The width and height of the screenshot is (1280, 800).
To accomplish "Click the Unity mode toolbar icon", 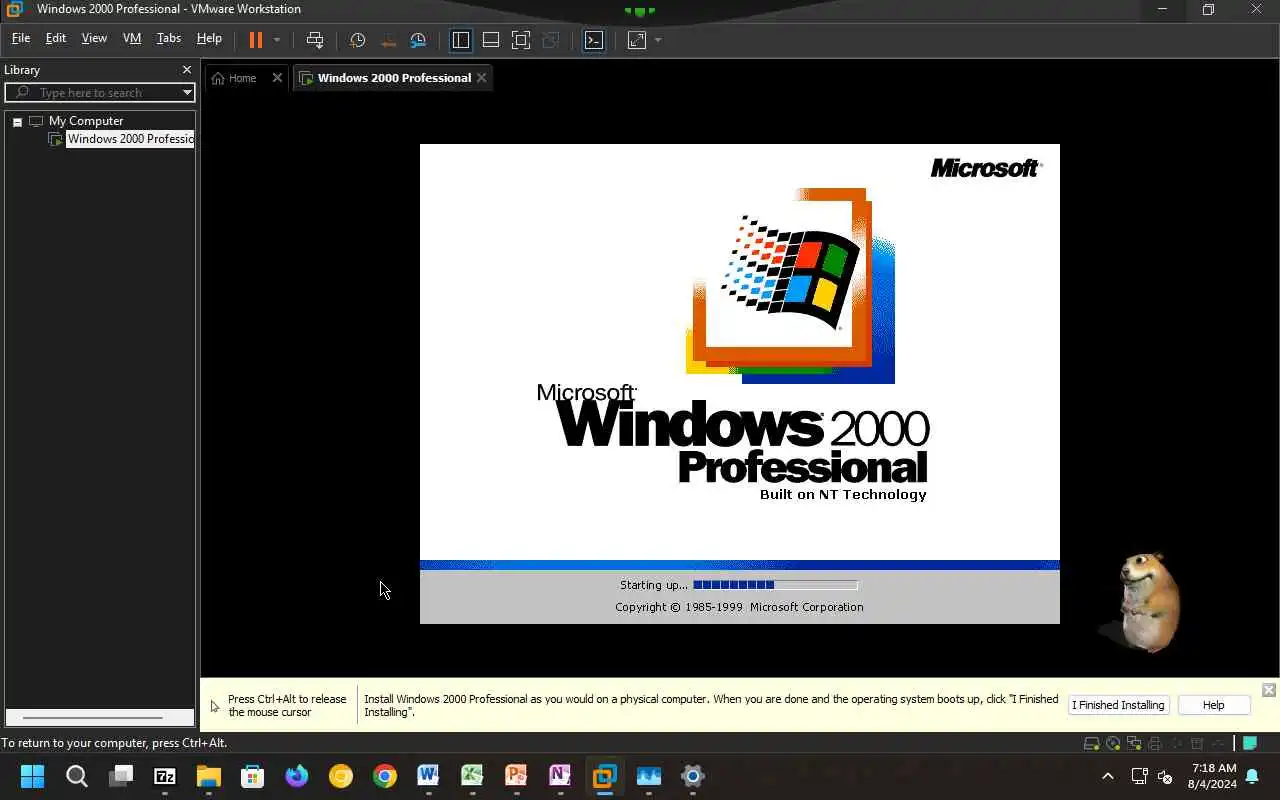I will coord(550,40).
